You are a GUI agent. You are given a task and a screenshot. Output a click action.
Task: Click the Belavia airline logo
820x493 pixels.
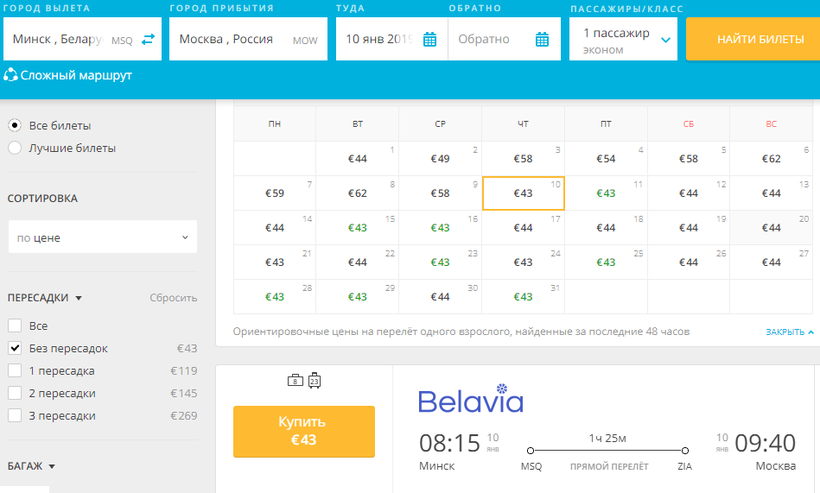(470, 399)
